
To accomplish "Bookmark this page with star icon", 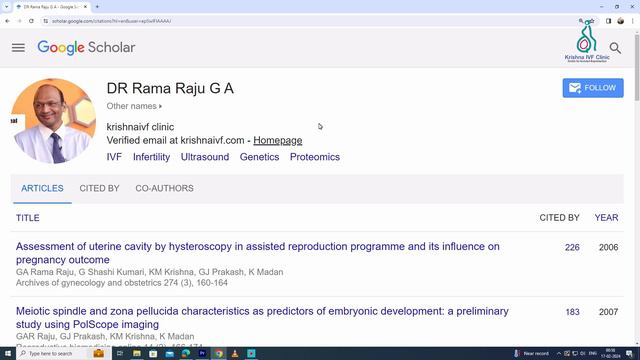I will point(592,21).
